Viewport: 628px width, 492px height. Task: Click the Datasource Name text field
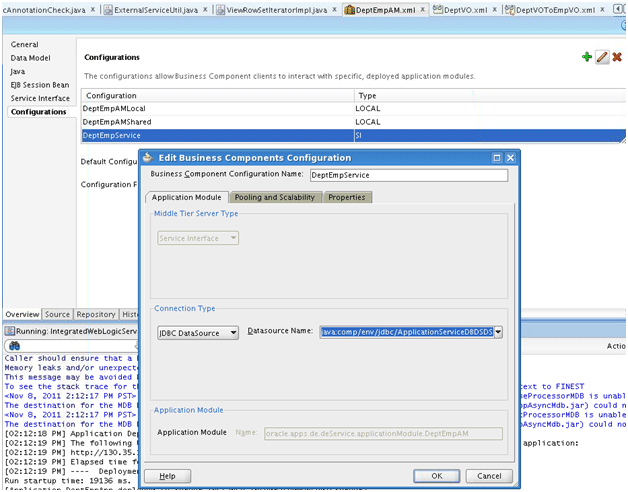pyautogui.click(x=407, y=332)
